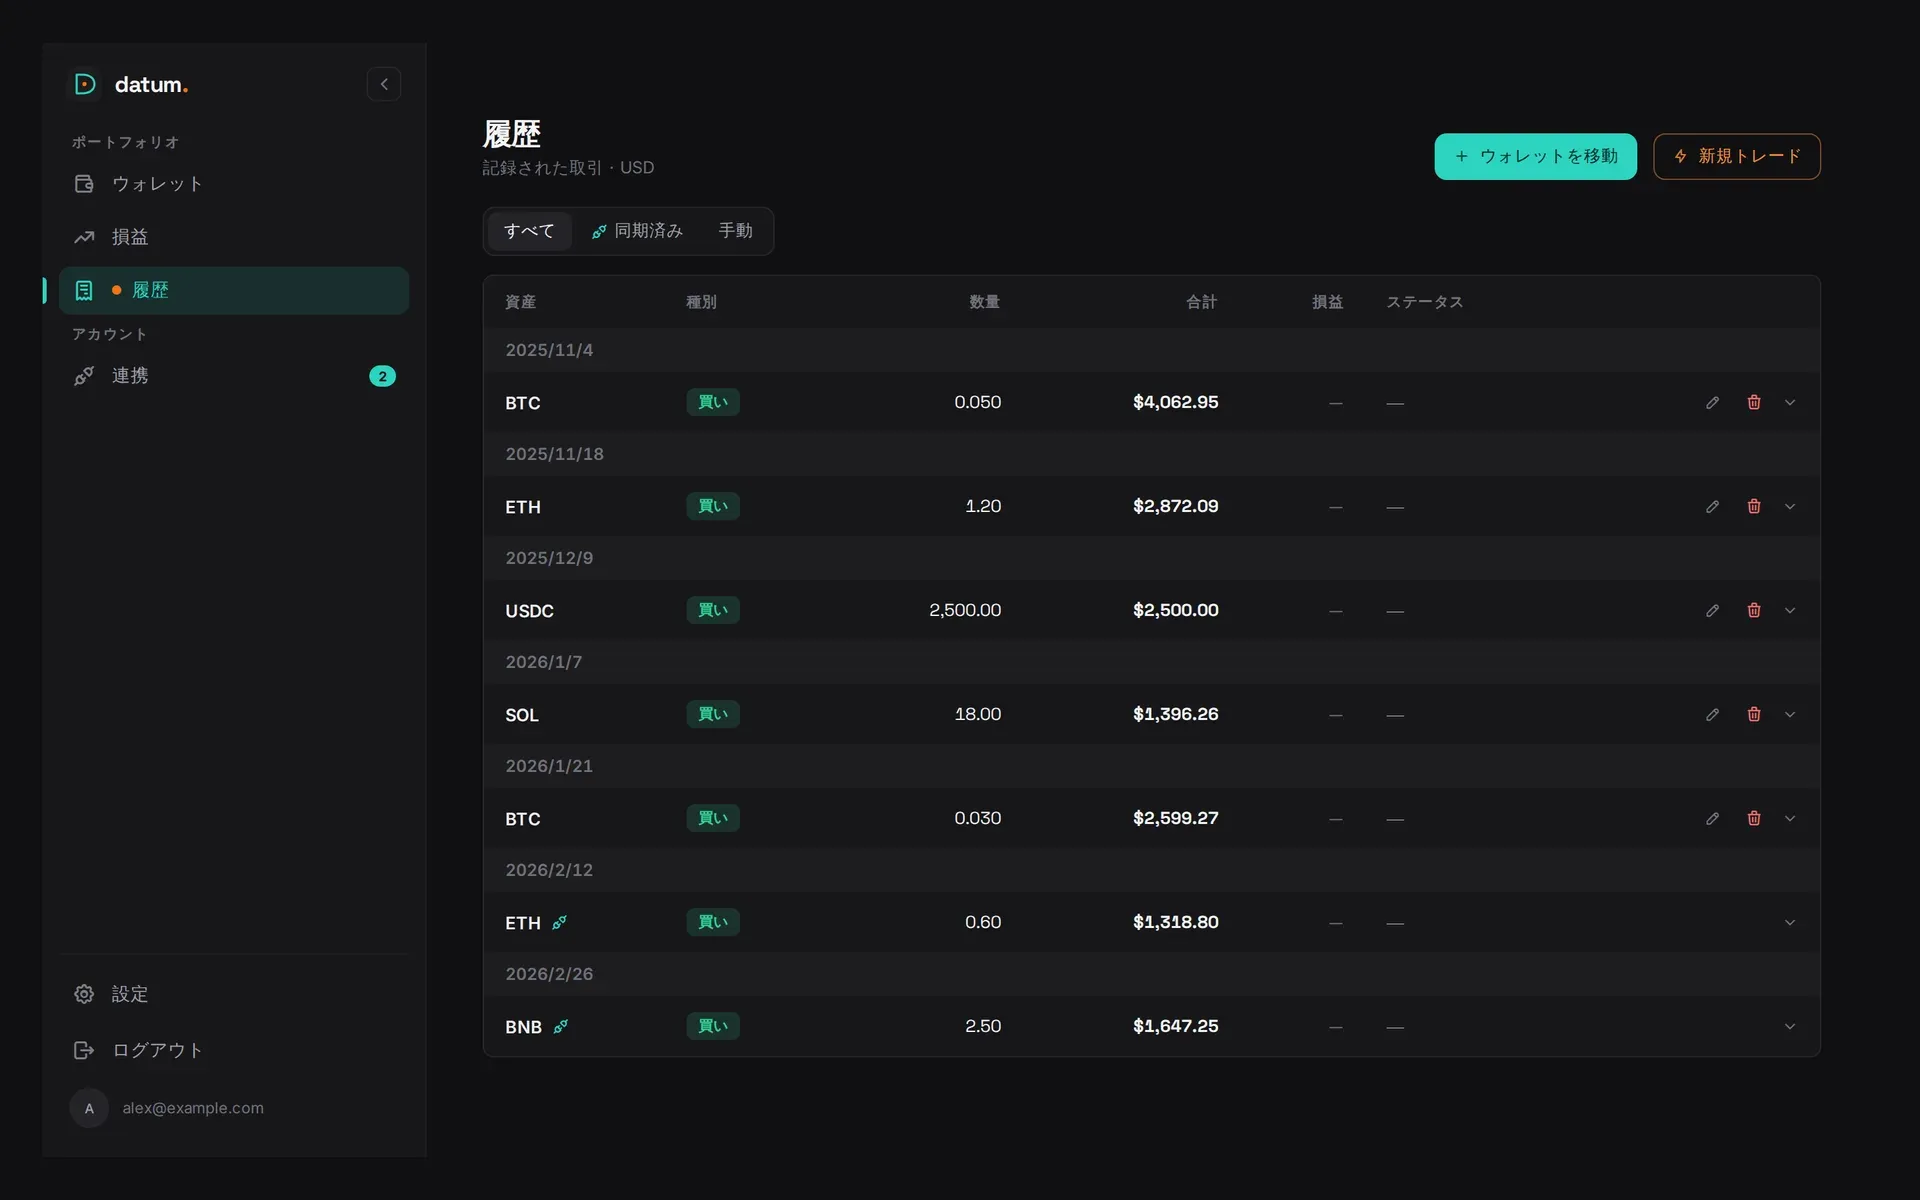Click the alex@example.com account label

coord(193,1108)
